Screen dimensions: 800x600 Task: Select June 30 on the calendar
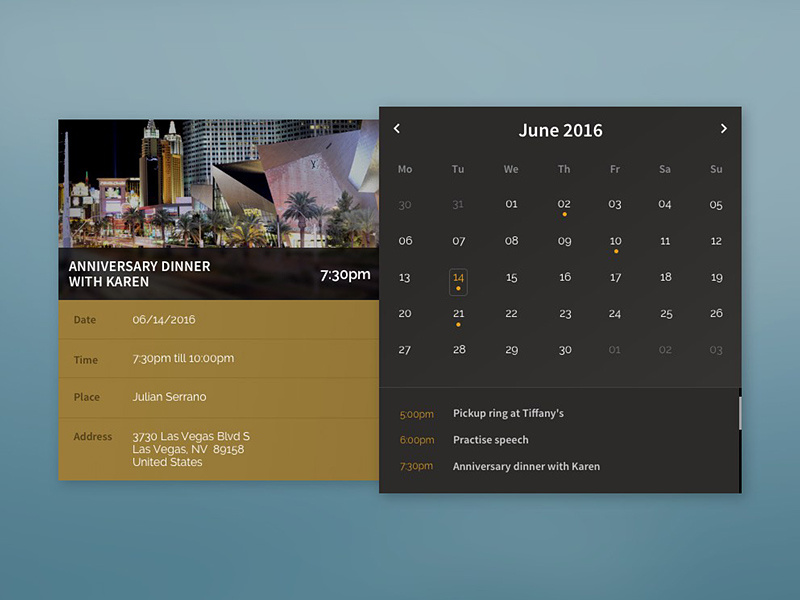coord(564,349)
